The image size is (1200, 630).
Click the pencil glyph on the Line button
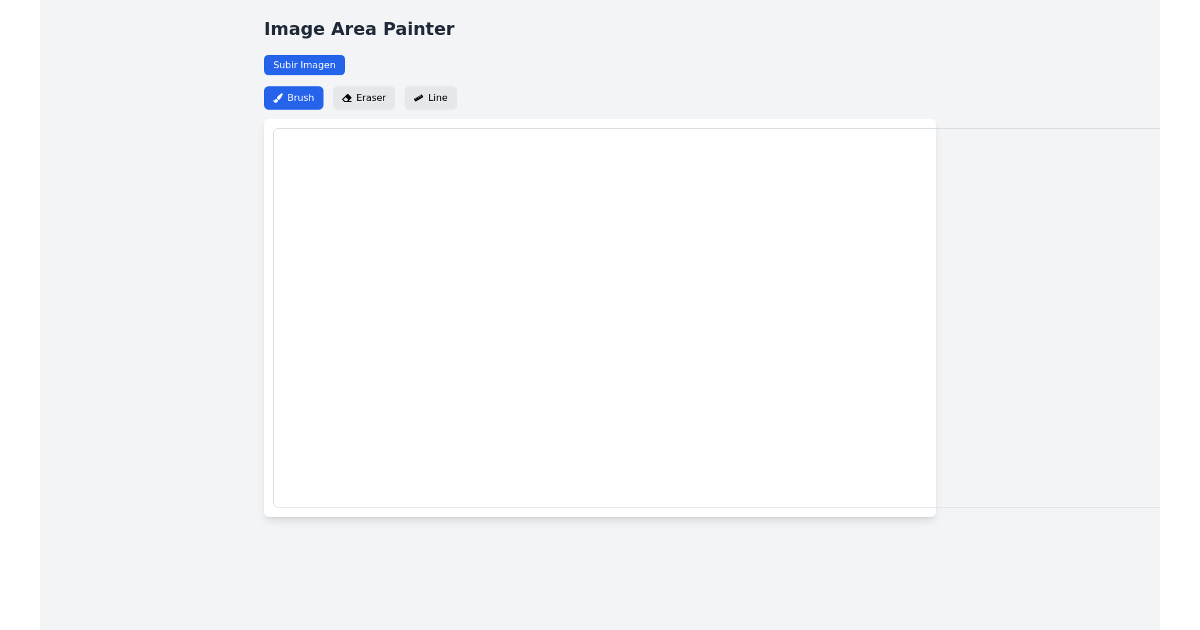coord(419,98)
